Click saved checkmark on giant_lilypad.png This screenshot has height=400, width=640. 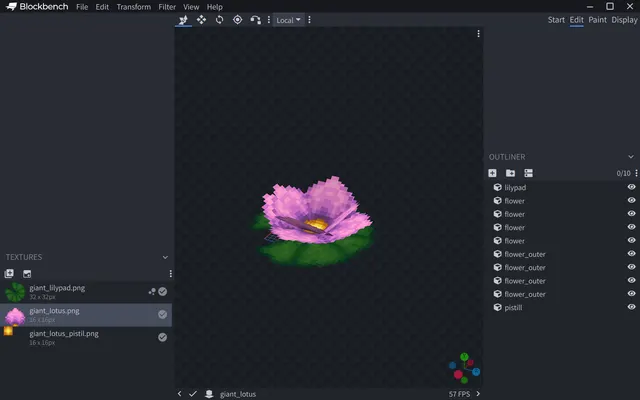click(x=162, y=291)
